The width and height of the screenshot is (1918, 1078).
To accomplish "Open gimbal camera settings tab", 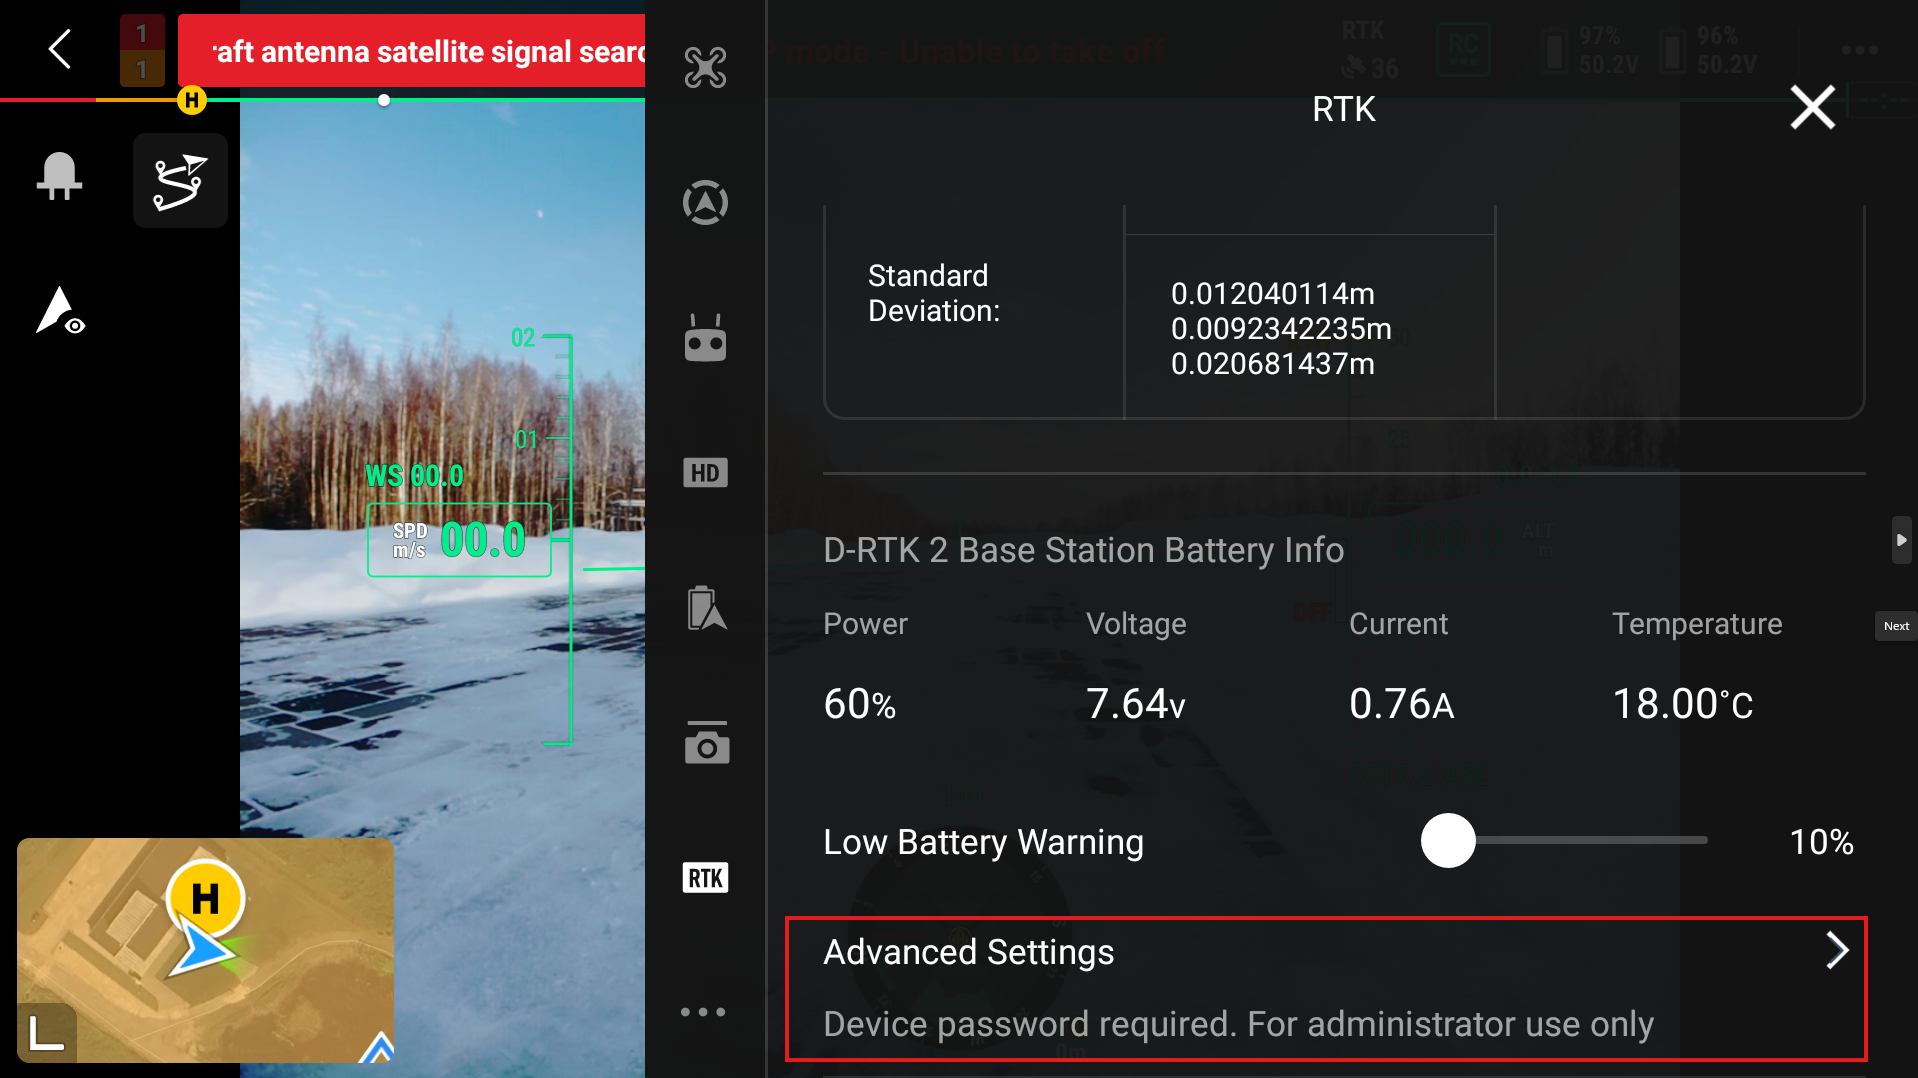I will tap(705, 743).
